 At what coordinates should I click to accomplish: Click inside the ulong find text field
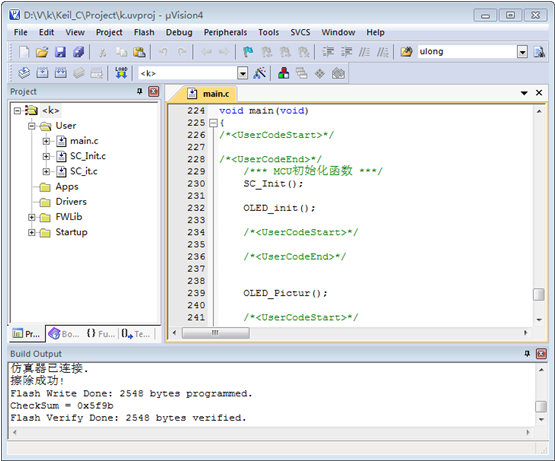click(467, 52)
